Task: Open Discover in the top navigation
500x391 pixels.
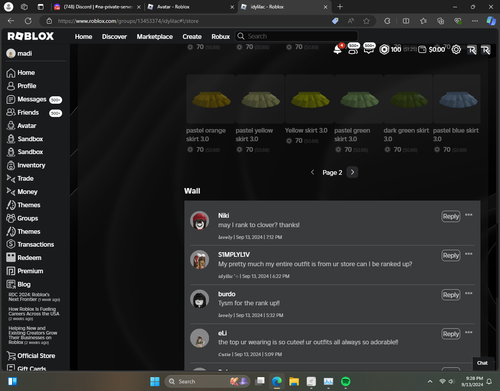Action: click(114, 37)
